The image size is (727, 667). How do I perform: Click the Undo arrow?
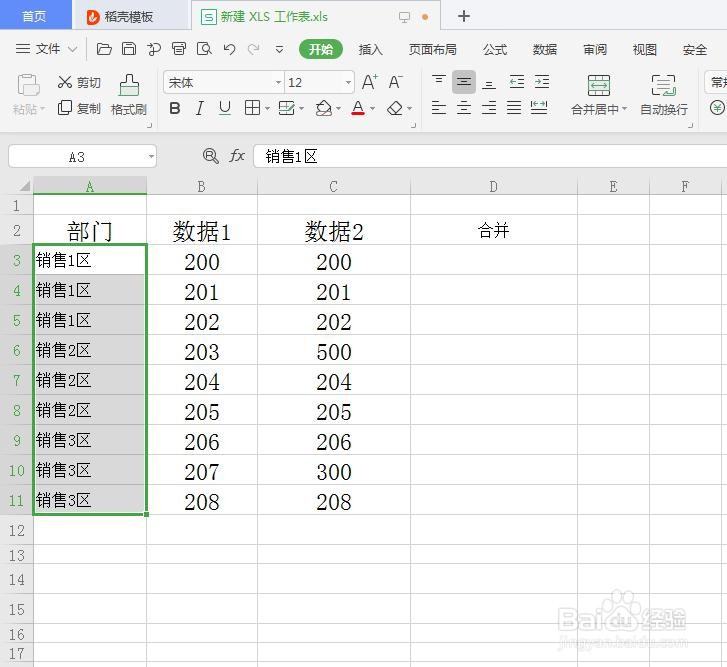[x=229, y=49]
